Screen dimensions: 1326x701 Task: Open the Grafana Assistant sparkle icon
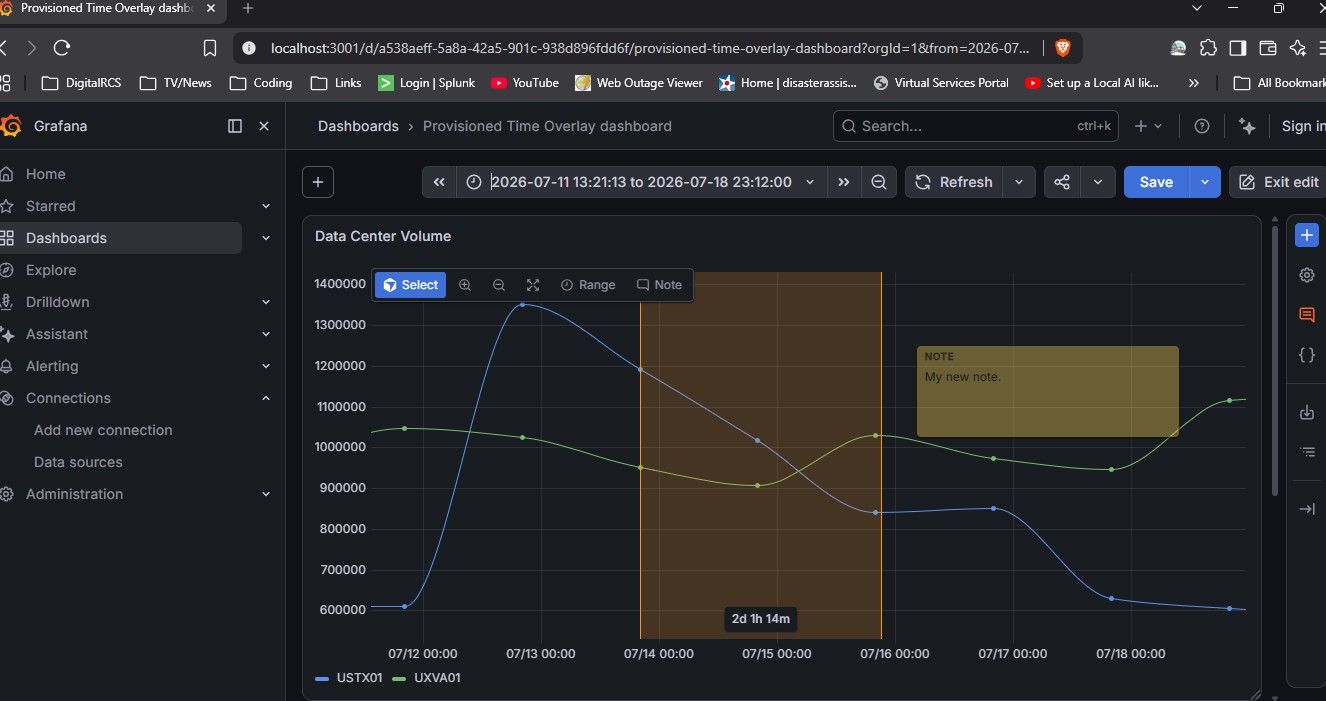click(x=1246, y=126)
